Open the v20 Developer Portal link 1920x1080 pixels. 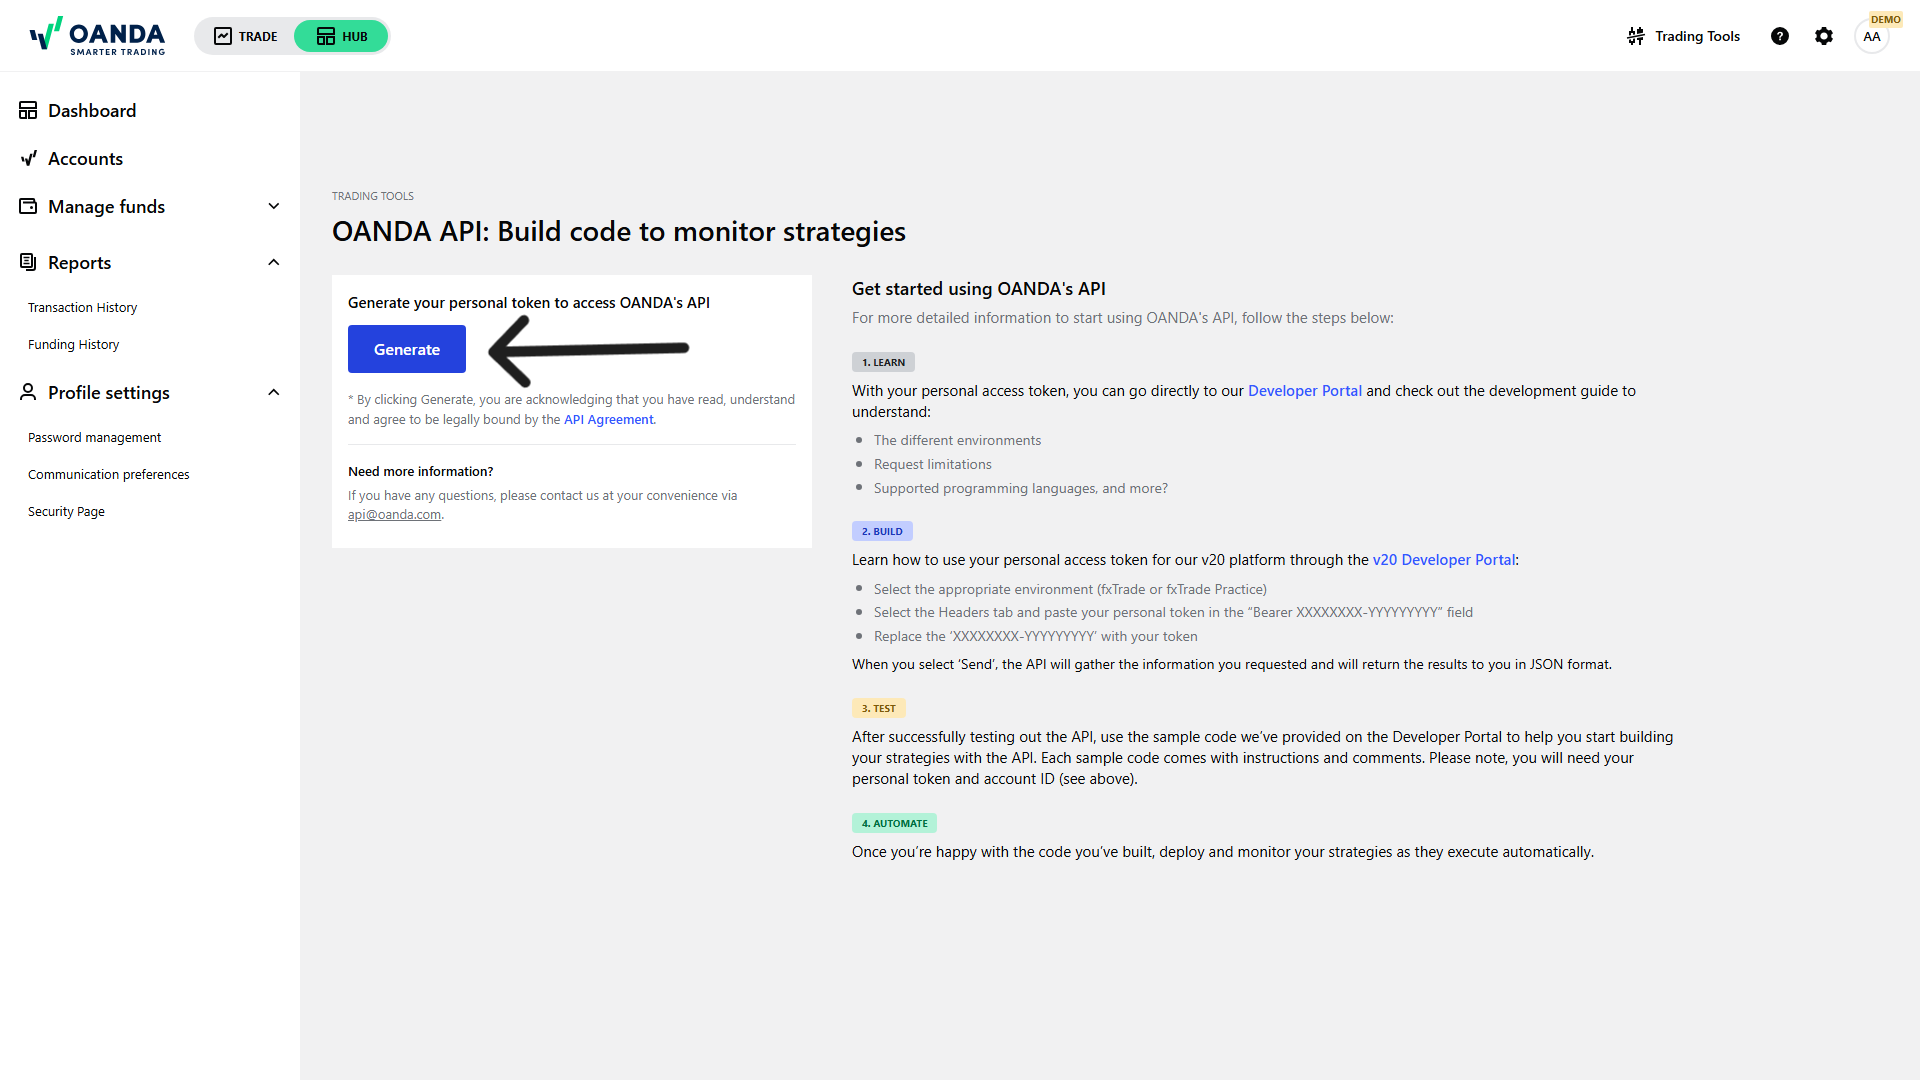1443,560
